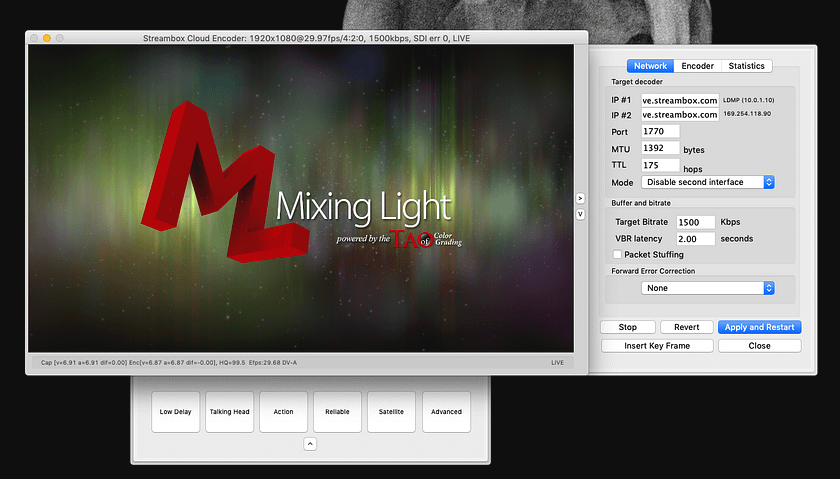Click the IP #2 address field
Image resolution: width=840 pixels, height=479 pixels.
(x=680, y=115)
